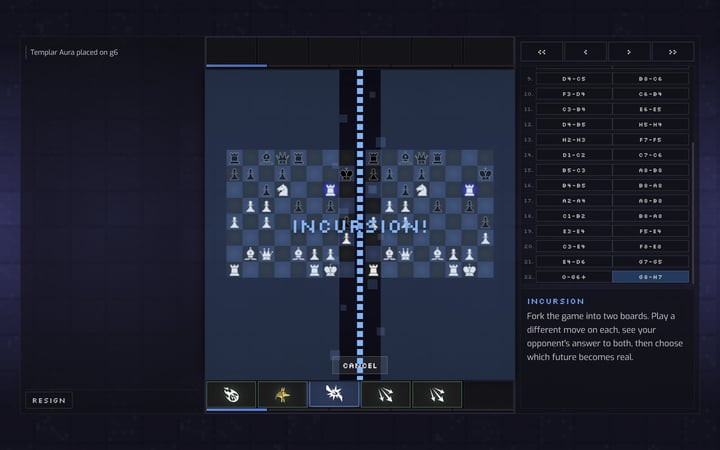Click the white pawn on left board a4
720x450 pixels.
pos(234,222)
